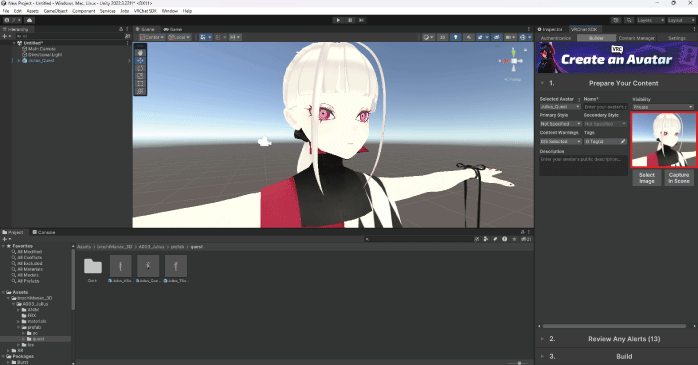Open the Selected Avatar dropdown

coord(560,107)
